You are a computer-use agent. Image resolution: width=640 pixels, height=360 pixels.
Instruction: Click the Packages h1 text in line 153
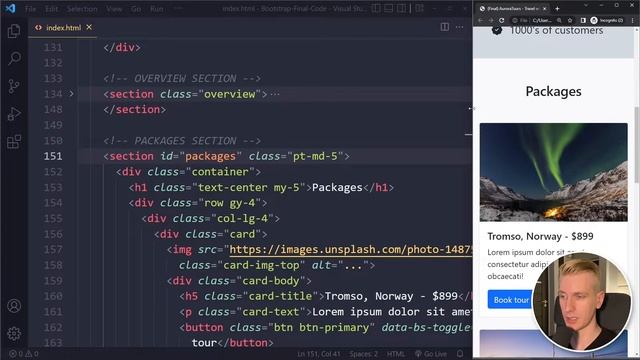[x=337, y=187]
